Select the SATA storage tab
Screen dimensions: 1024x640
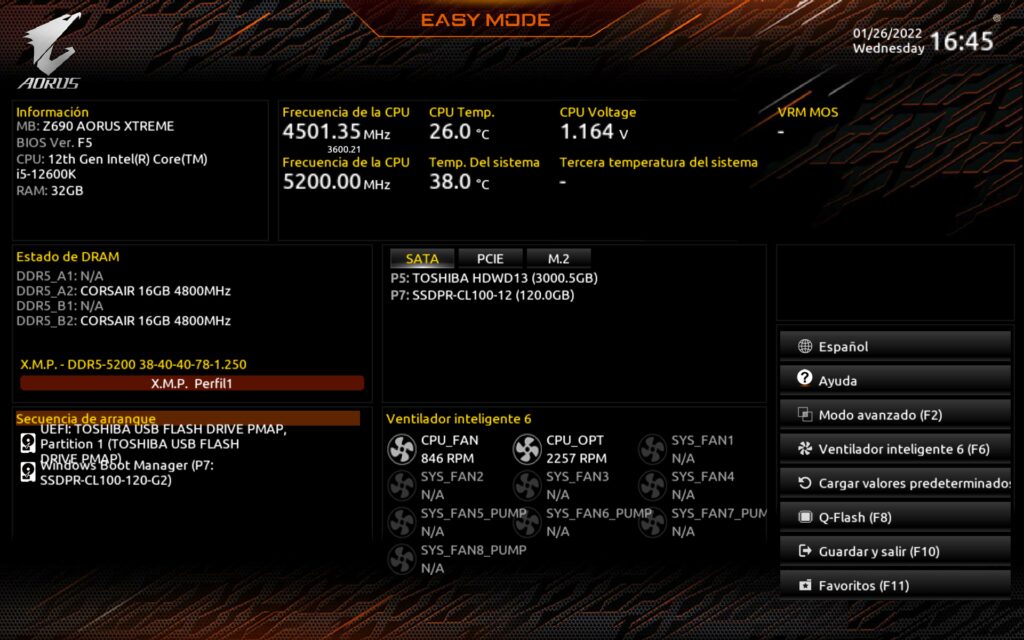click(x=422, y=259)
